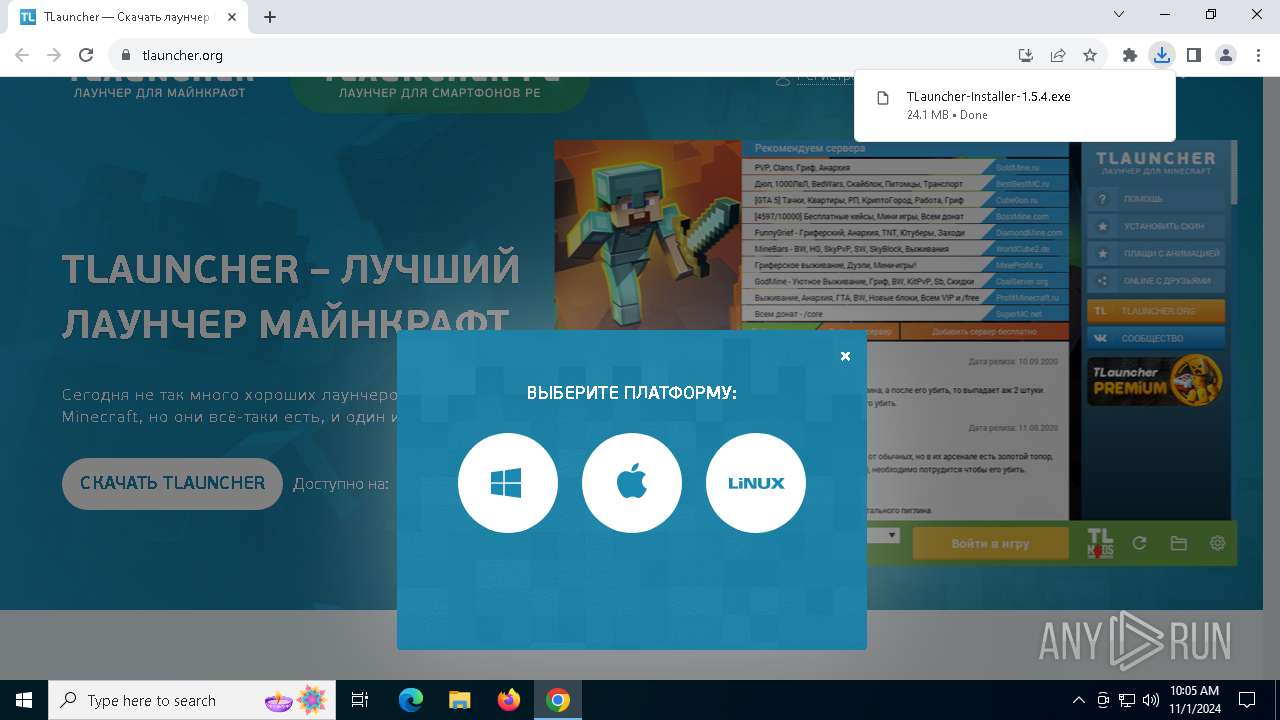The image size is (1280, 720).
Task: Click Плащи с анимацией sidebar item
Action: [x=1155, y=254]
